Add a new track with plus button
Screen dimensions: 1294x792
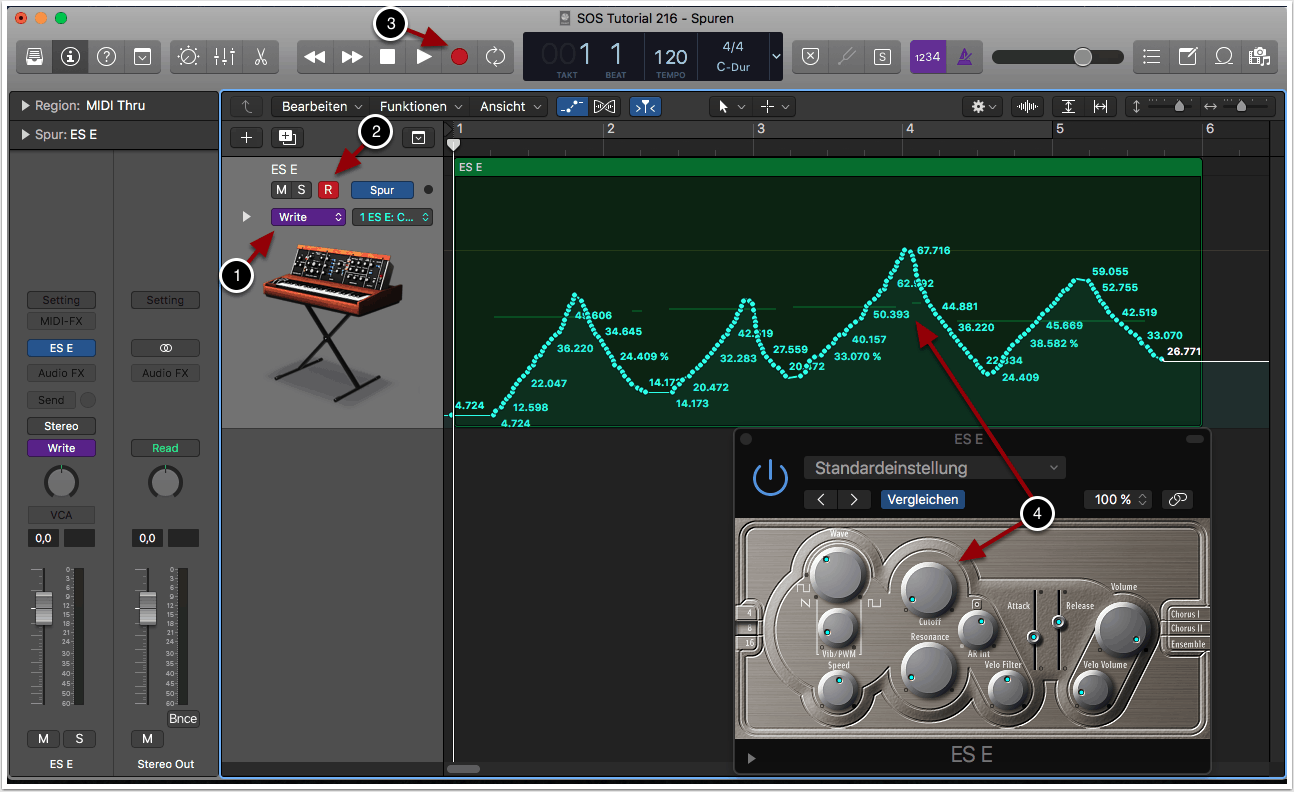pyautogui.click(x=247, y=138)
